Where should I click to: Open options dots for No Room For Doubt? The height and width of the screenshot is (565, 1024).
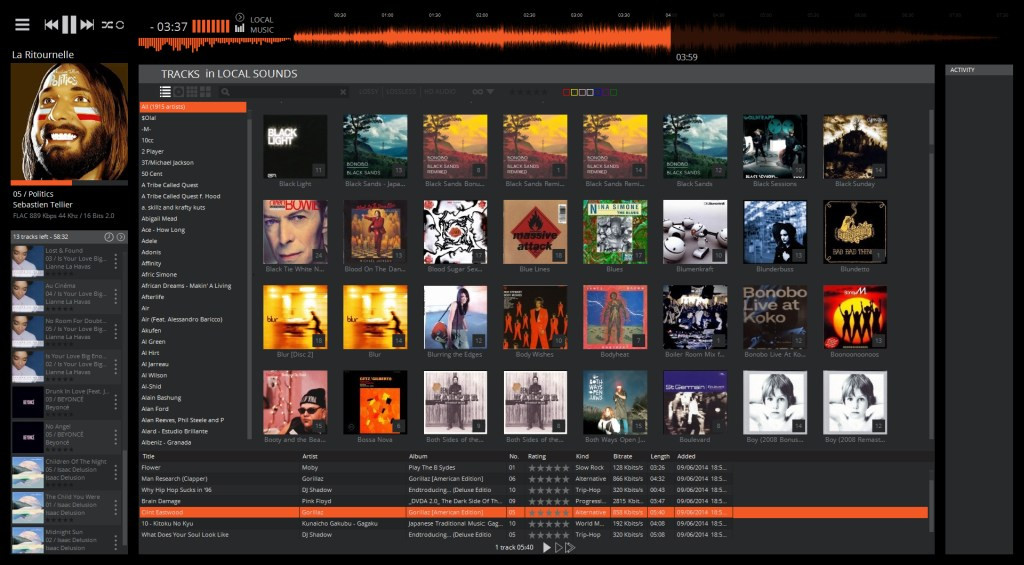116,331
